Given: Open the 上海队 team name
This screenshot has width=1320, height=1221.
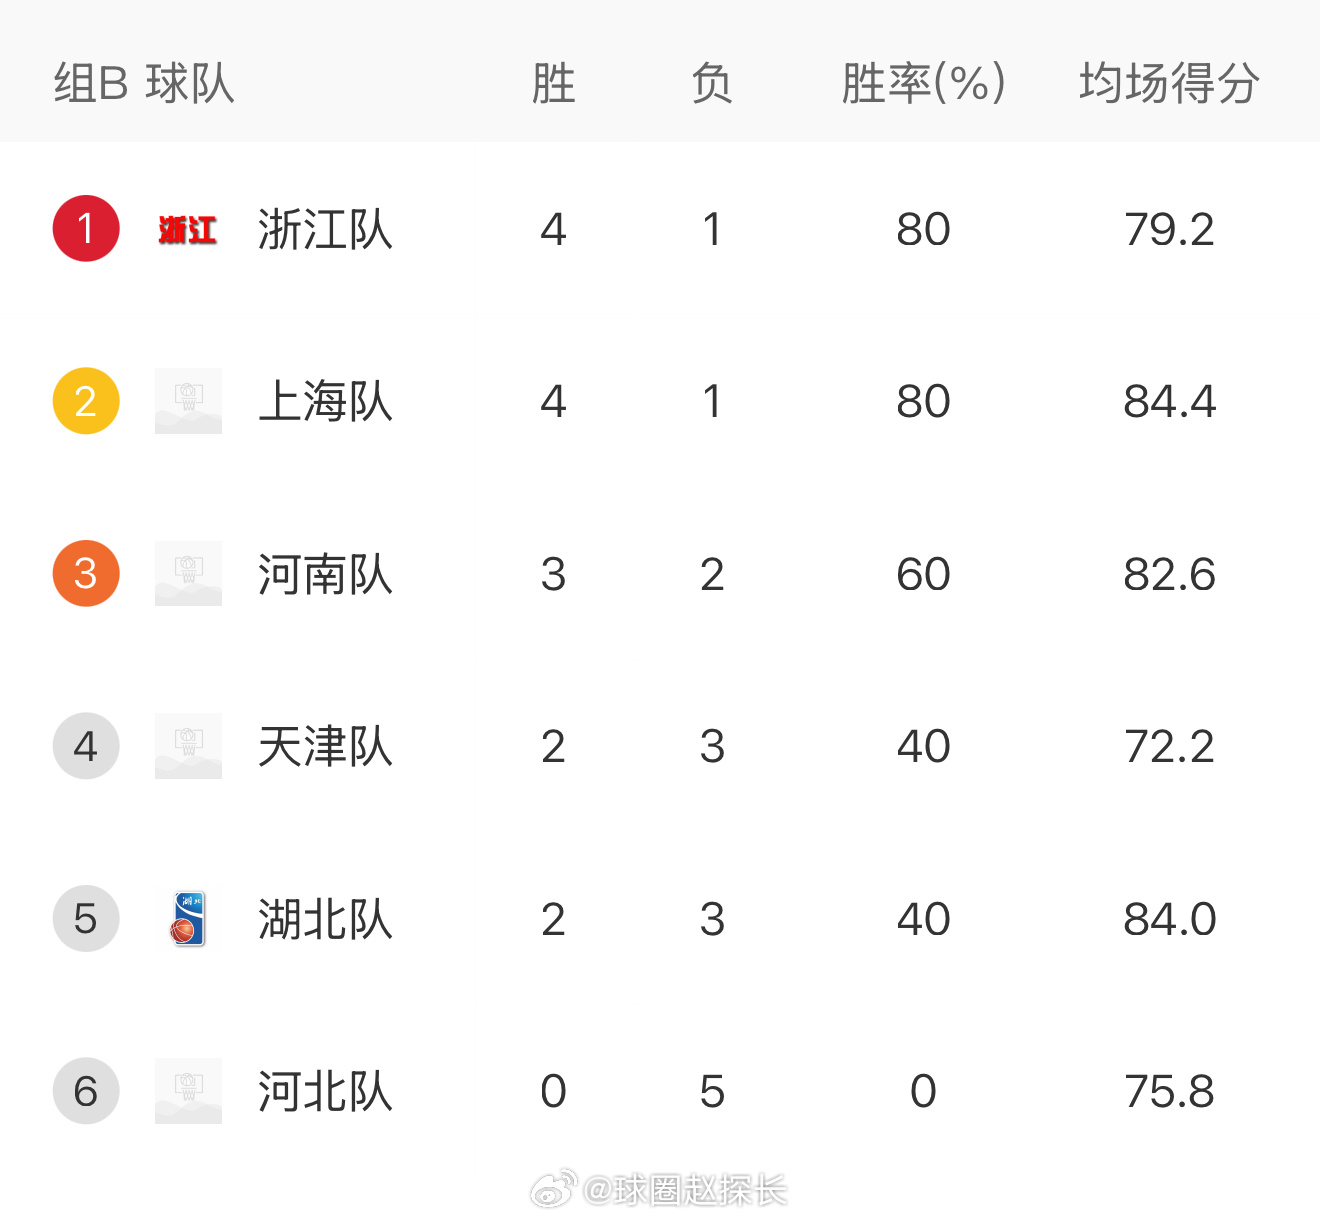Looking at the screenshot, I should tap(325, 401).
